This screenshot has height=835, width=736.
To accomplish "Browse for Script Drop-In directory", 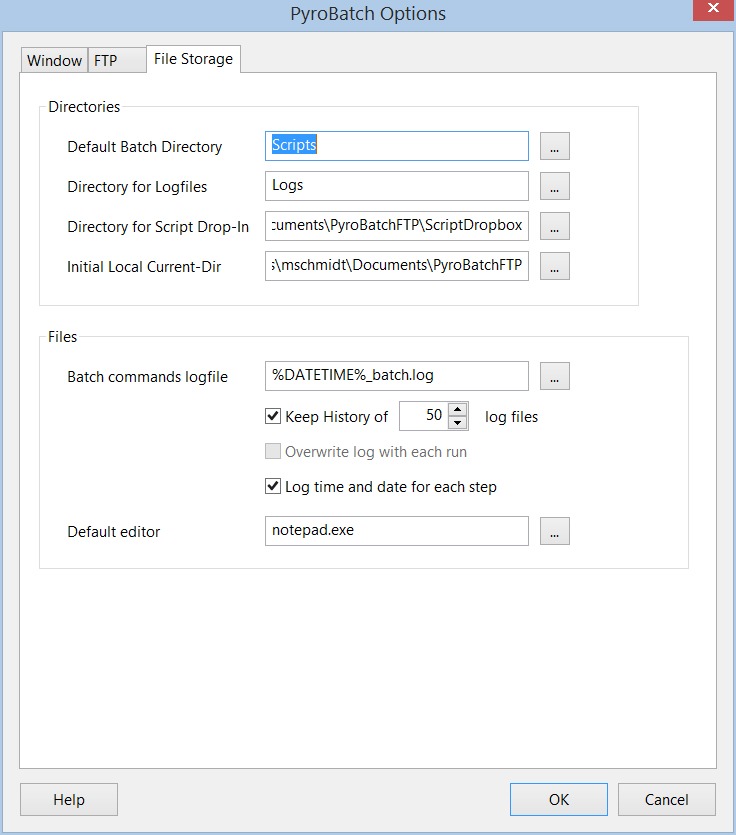I will (554, 226).
